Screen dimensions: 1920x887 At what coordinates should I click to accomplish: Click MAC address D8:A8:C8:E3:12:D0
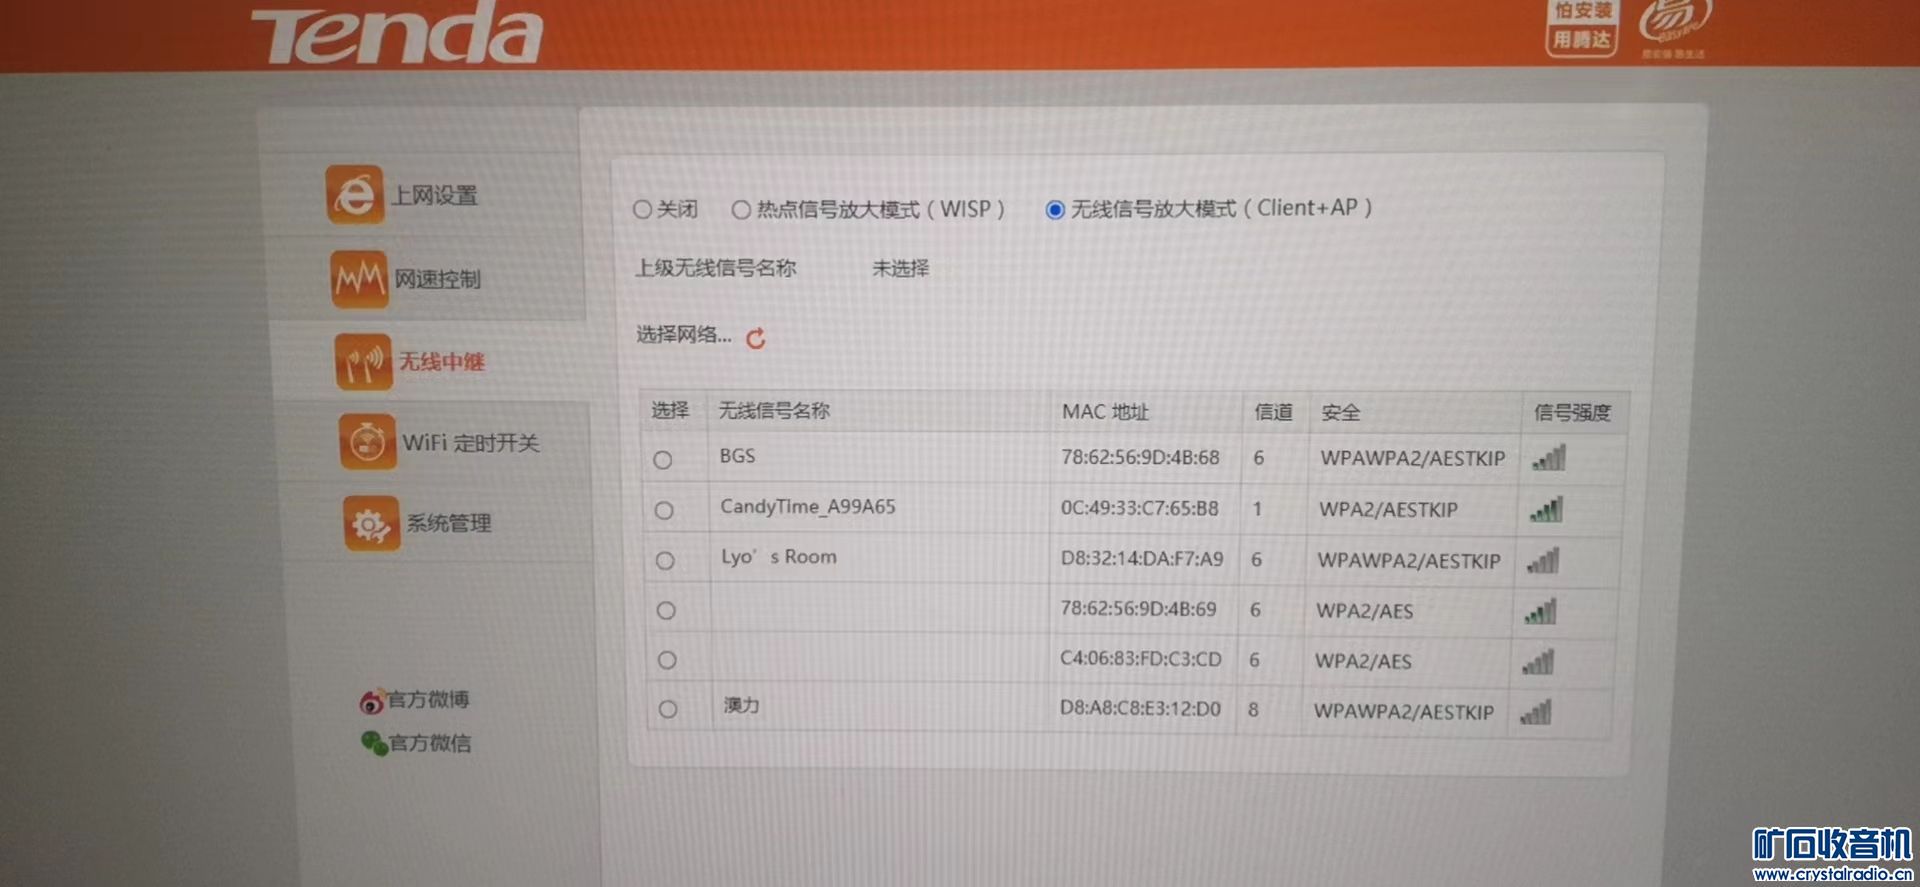[x=1140, y=709]
